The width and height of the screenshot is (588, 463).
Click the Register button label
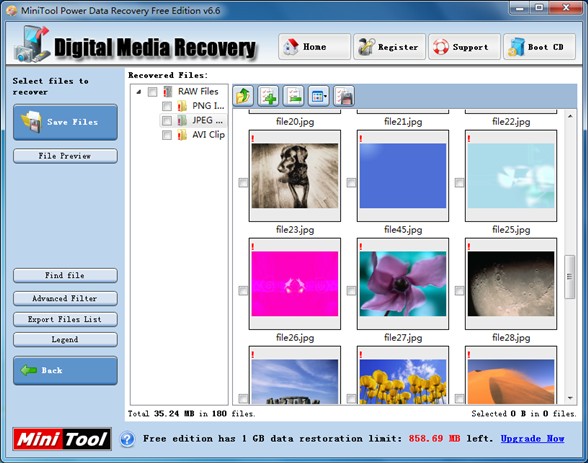click(398, 47)
